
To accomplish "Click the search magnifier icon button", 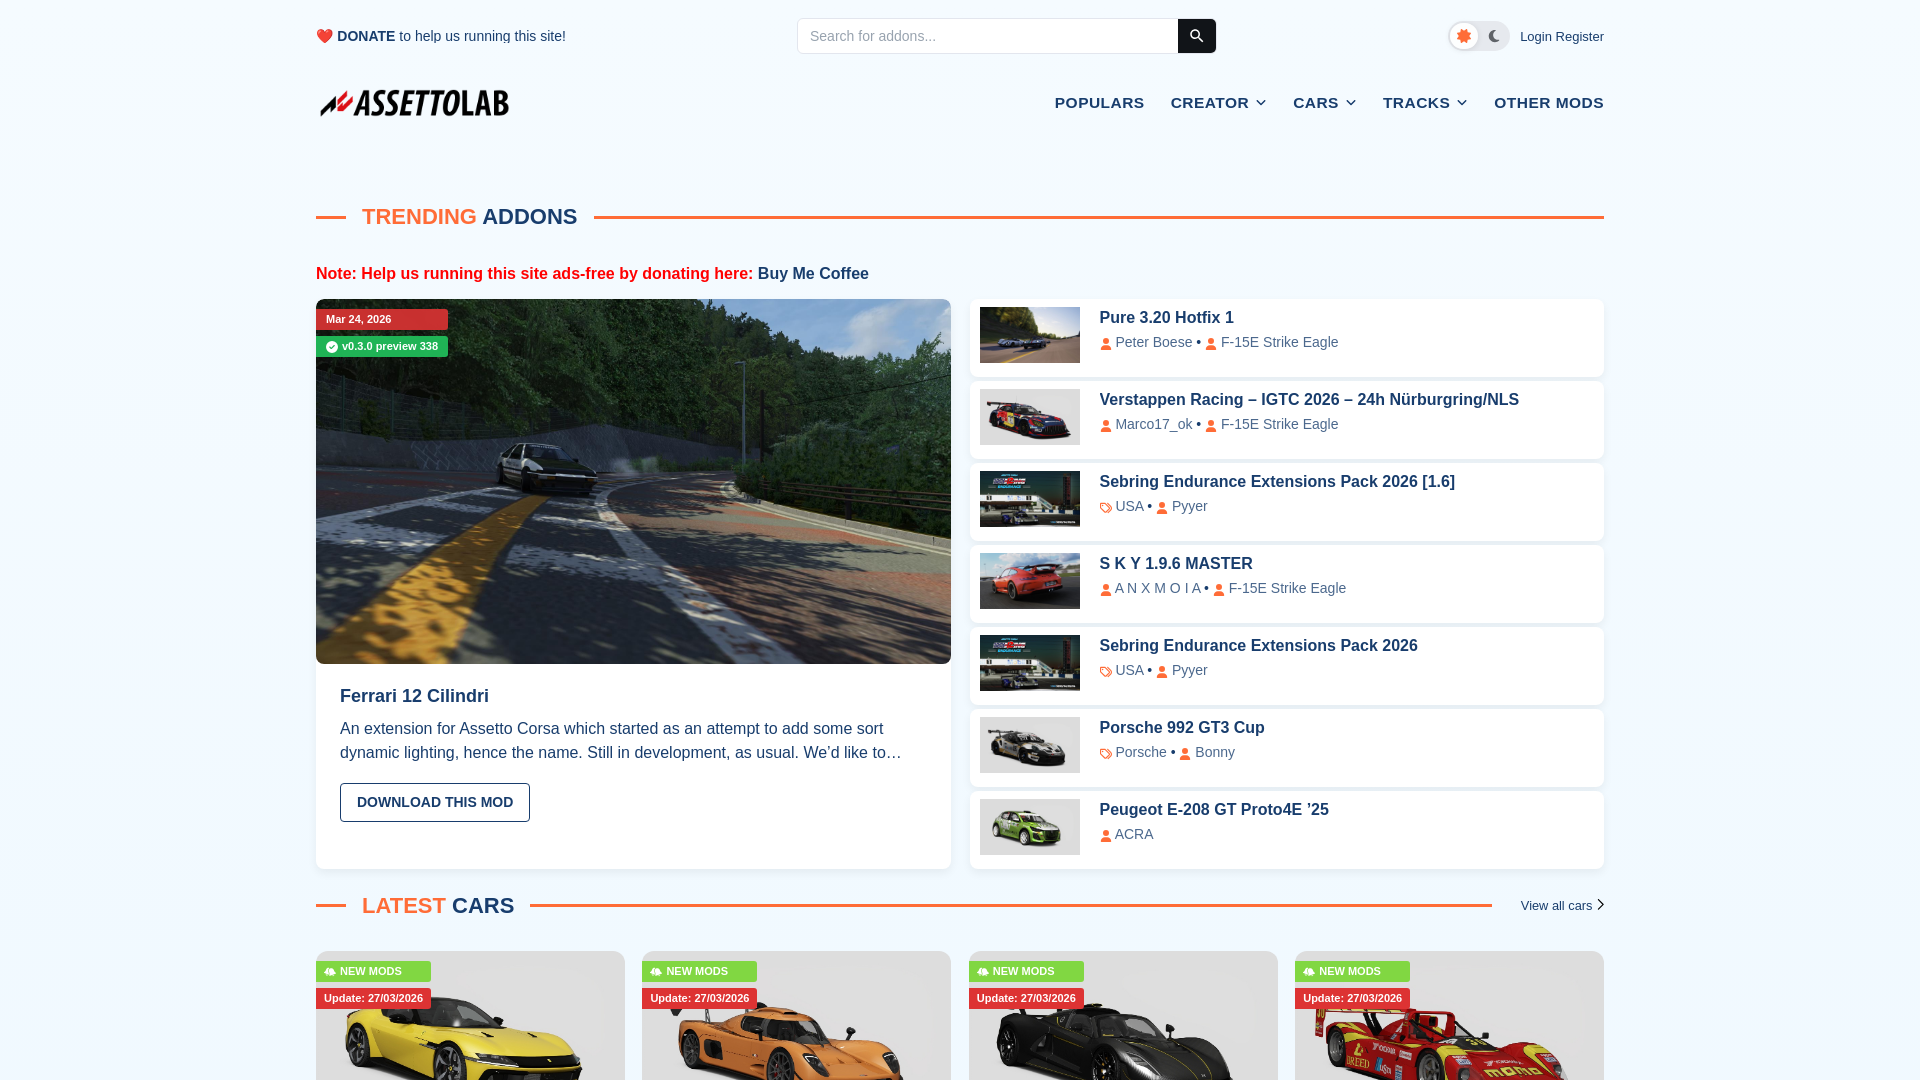I will [1196, 36].
